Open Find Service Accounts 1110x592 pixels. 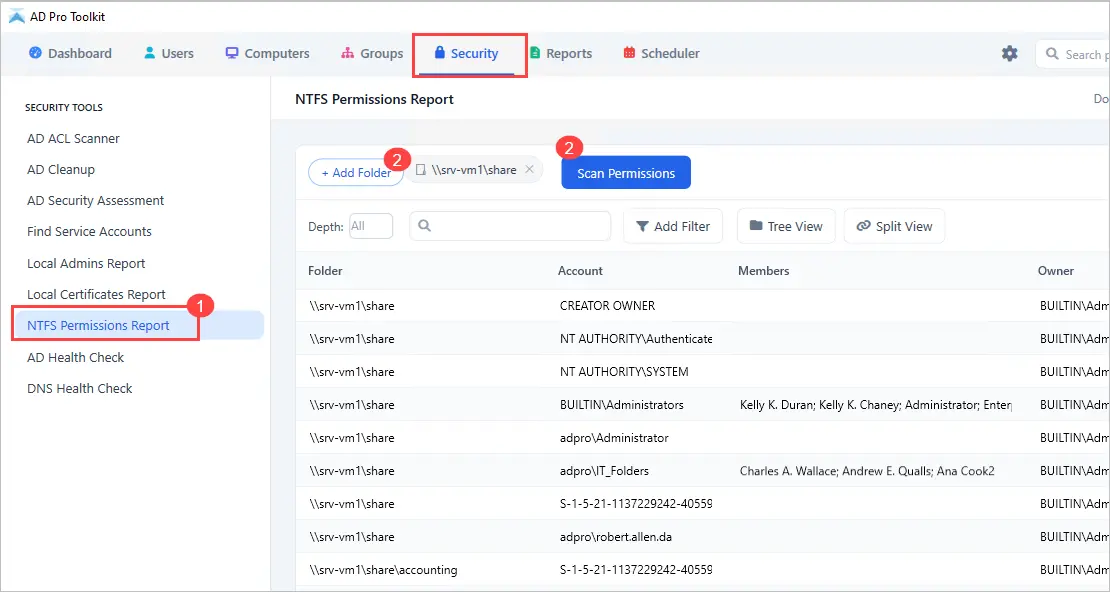[x=89, y=232]
